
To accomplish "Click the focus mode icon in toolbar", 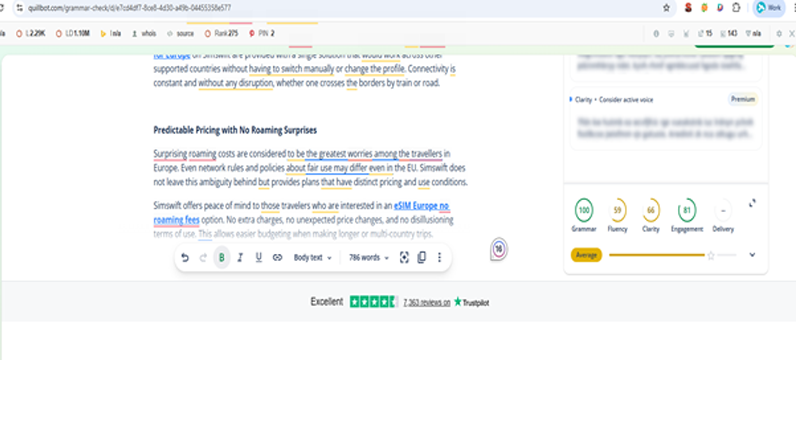I will click(404, 258).
